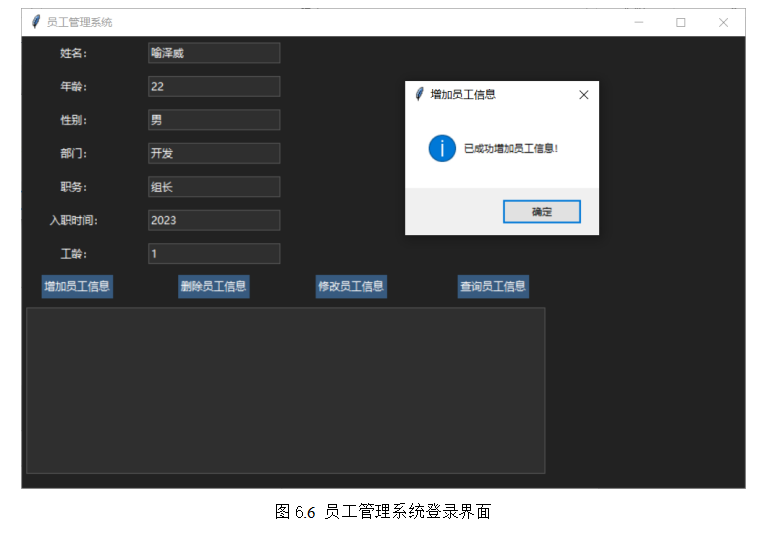
Task: Click the 删除员工信息 button
Action: 214,286
